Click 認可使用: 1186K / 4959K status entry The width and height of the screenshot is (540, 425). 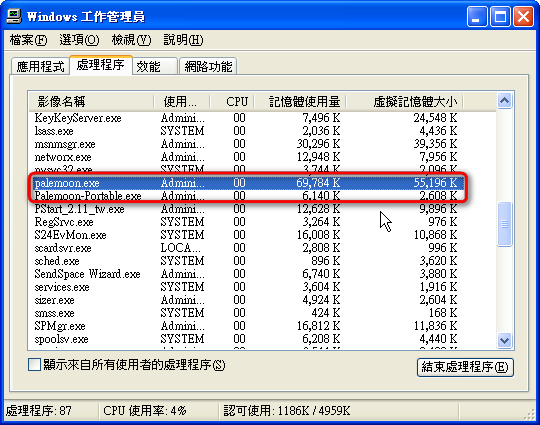coord(287,411)
